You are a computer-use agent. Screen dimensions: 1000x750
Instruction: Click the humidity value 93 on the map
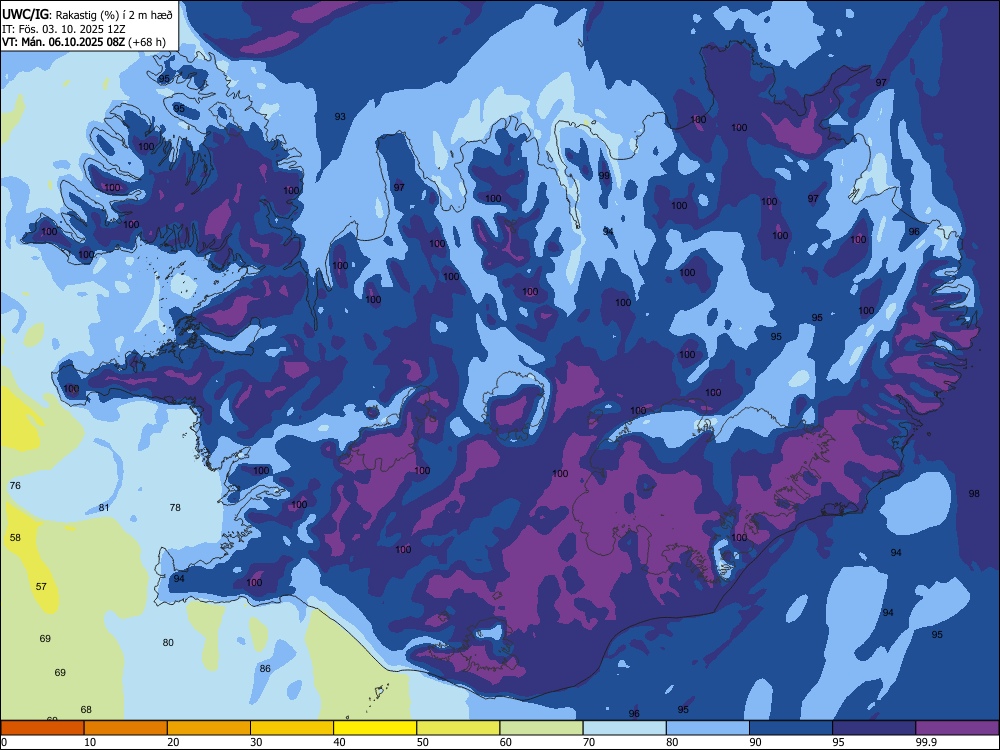[x=341, y=117]
